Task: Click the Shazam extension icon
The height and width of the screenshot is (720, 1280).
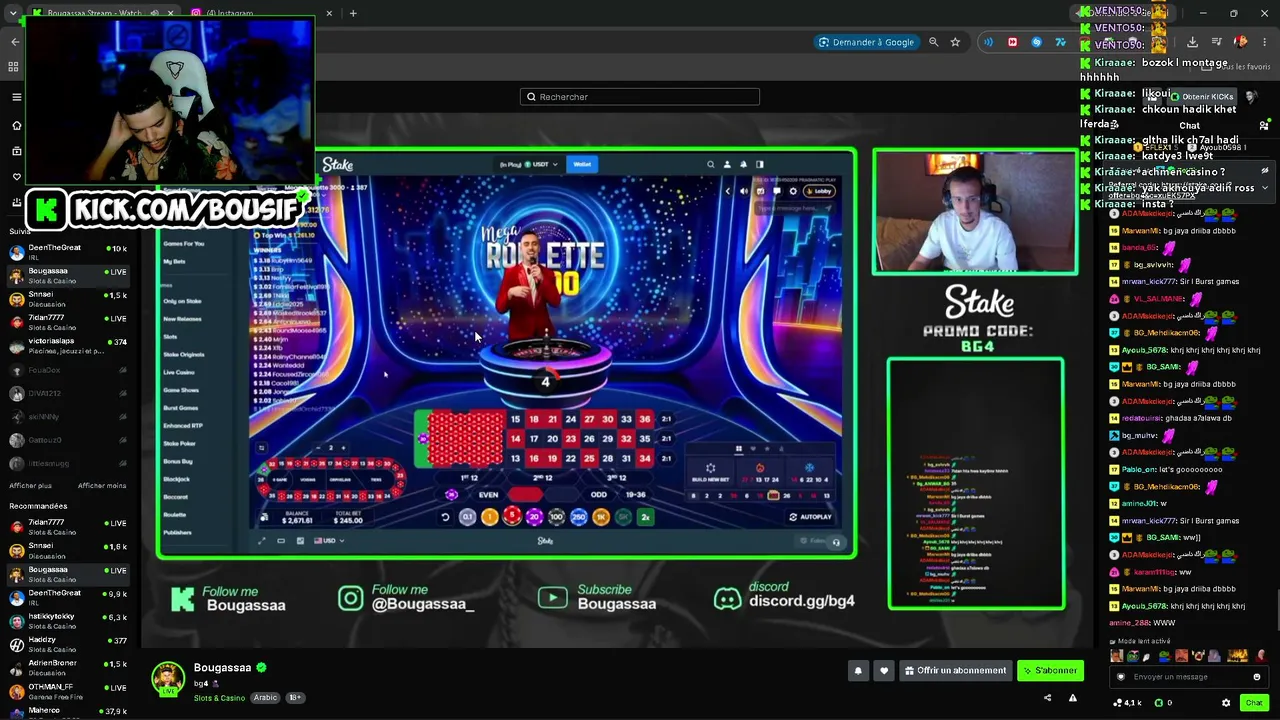Action: (1036, 42)
